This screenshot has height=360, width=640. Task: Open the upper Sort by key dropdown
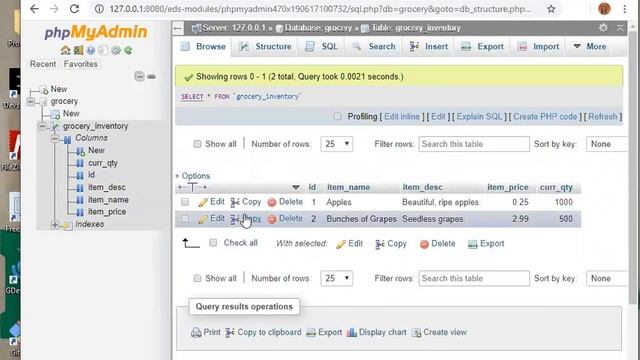(x=607, y=144)
